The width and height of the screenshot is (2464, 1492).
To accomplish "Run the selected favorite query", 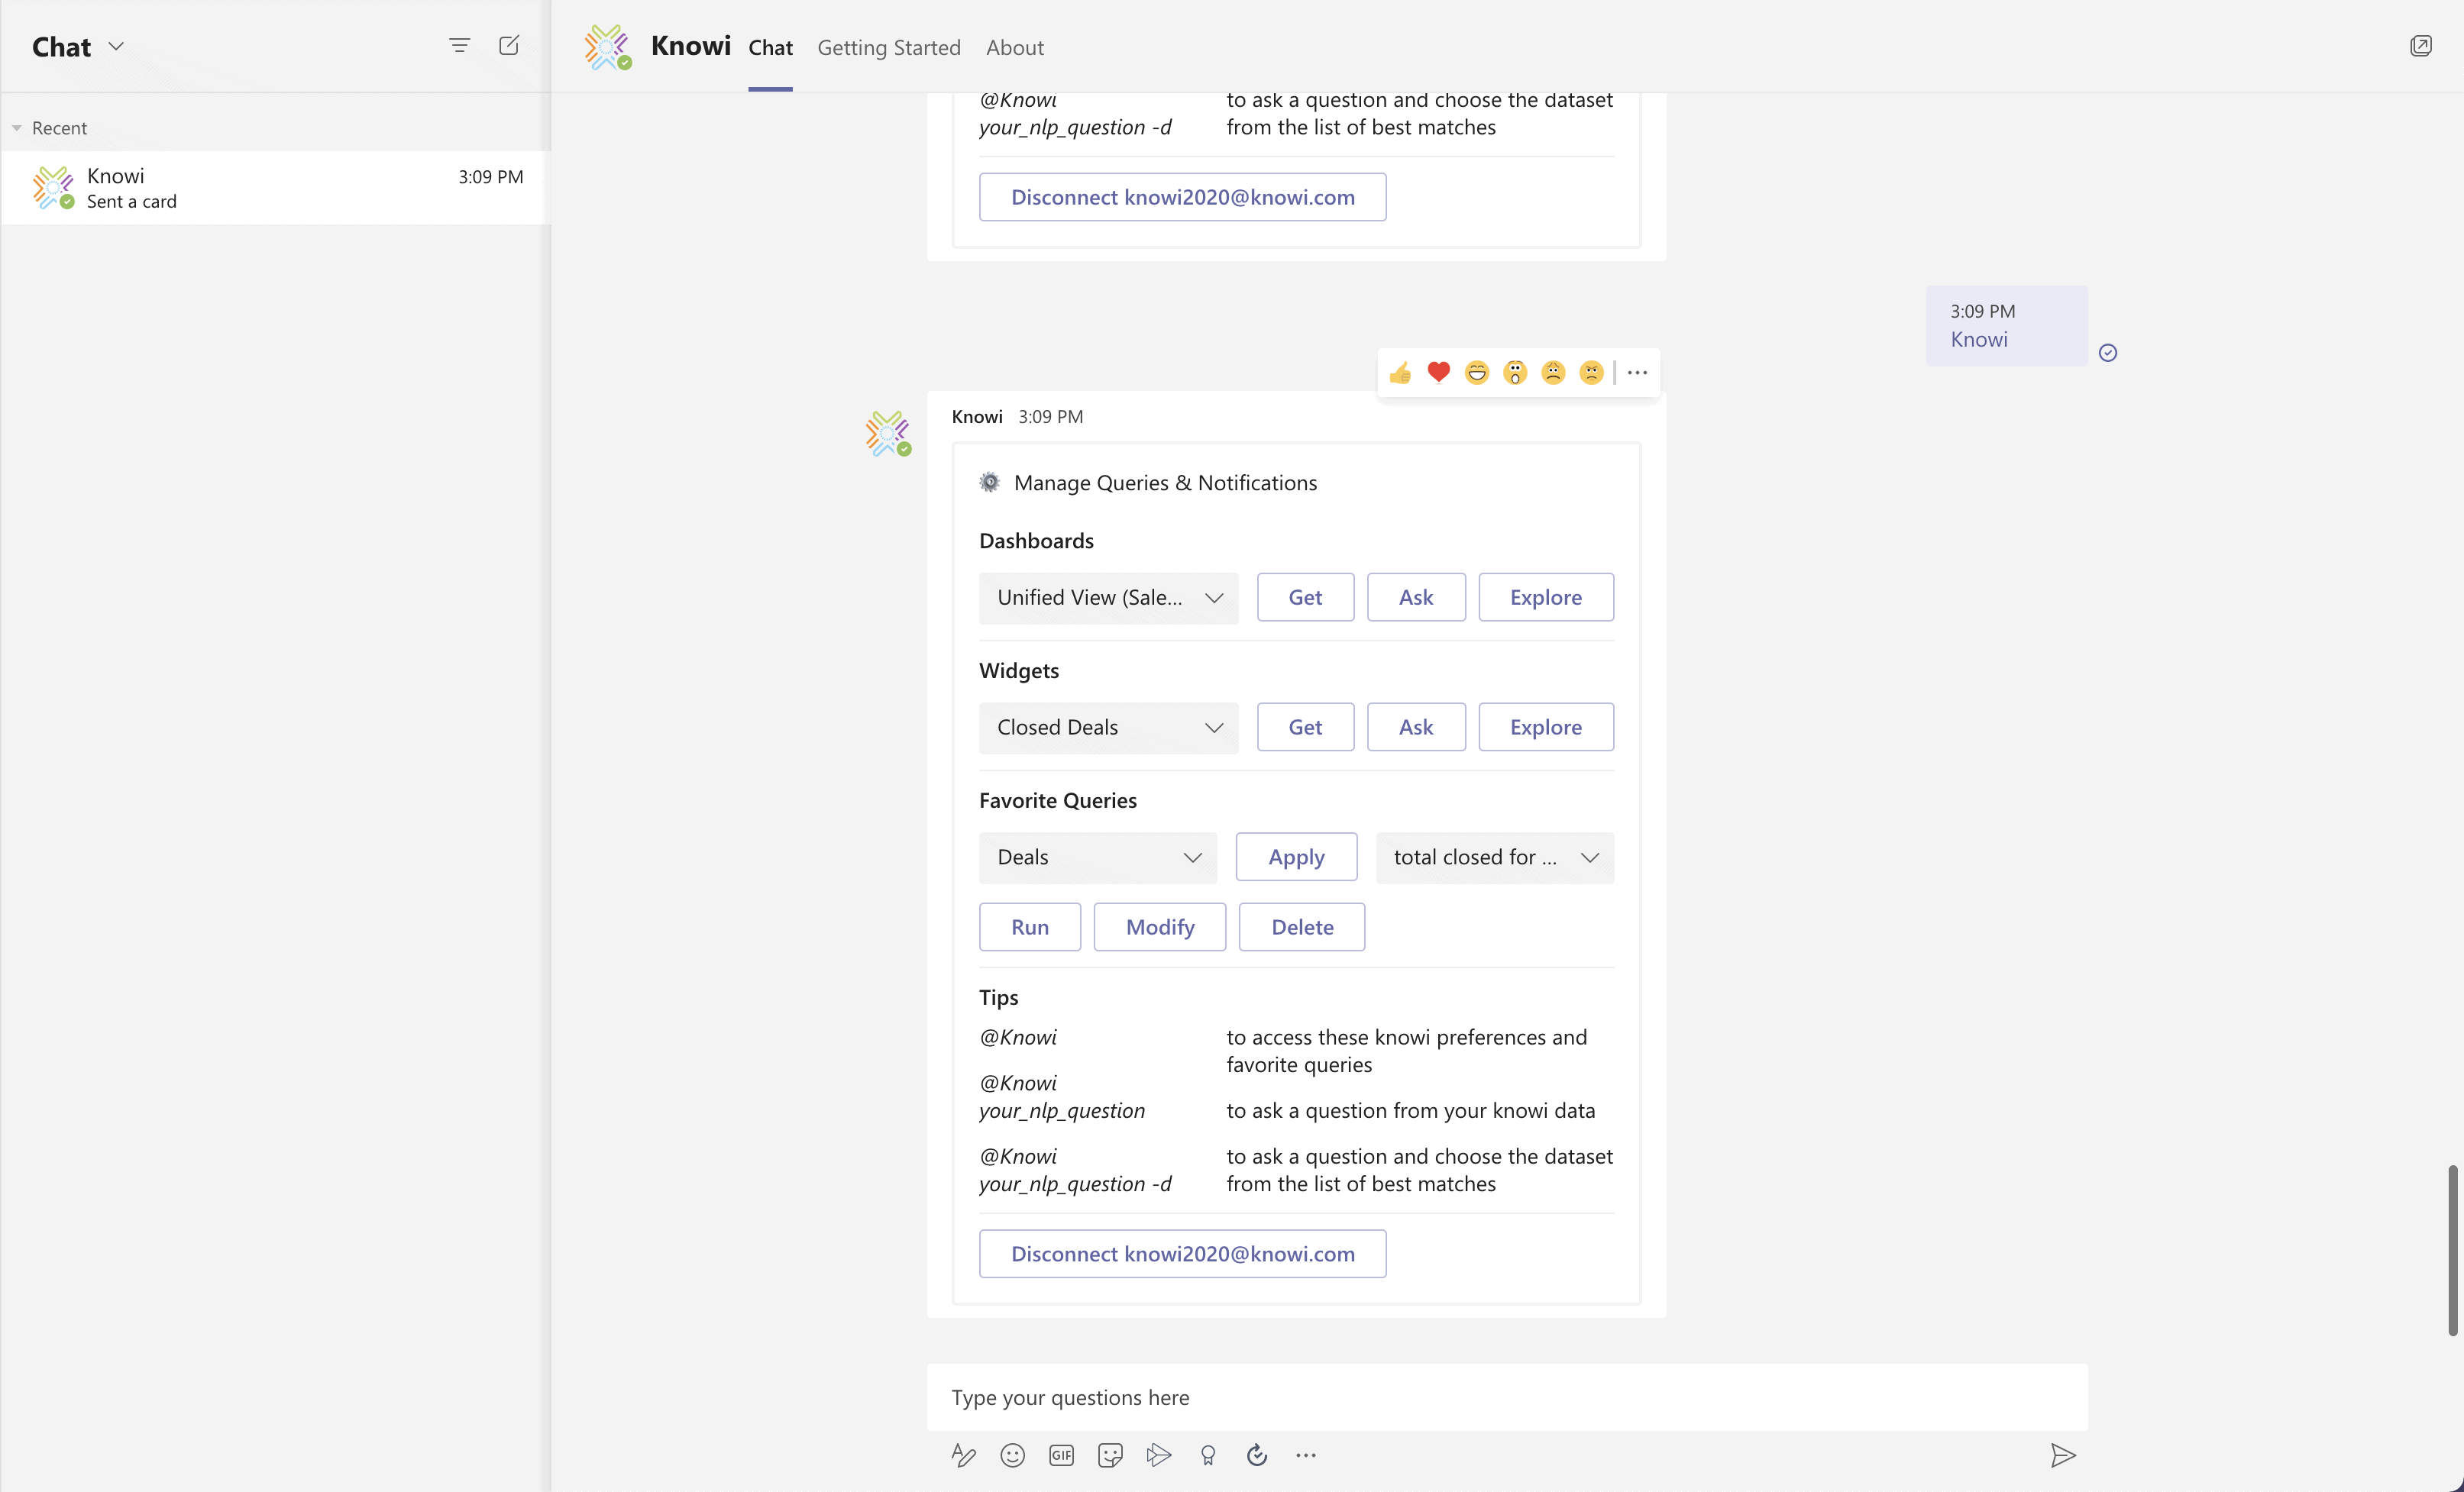I will click(x=1030, y=927).
